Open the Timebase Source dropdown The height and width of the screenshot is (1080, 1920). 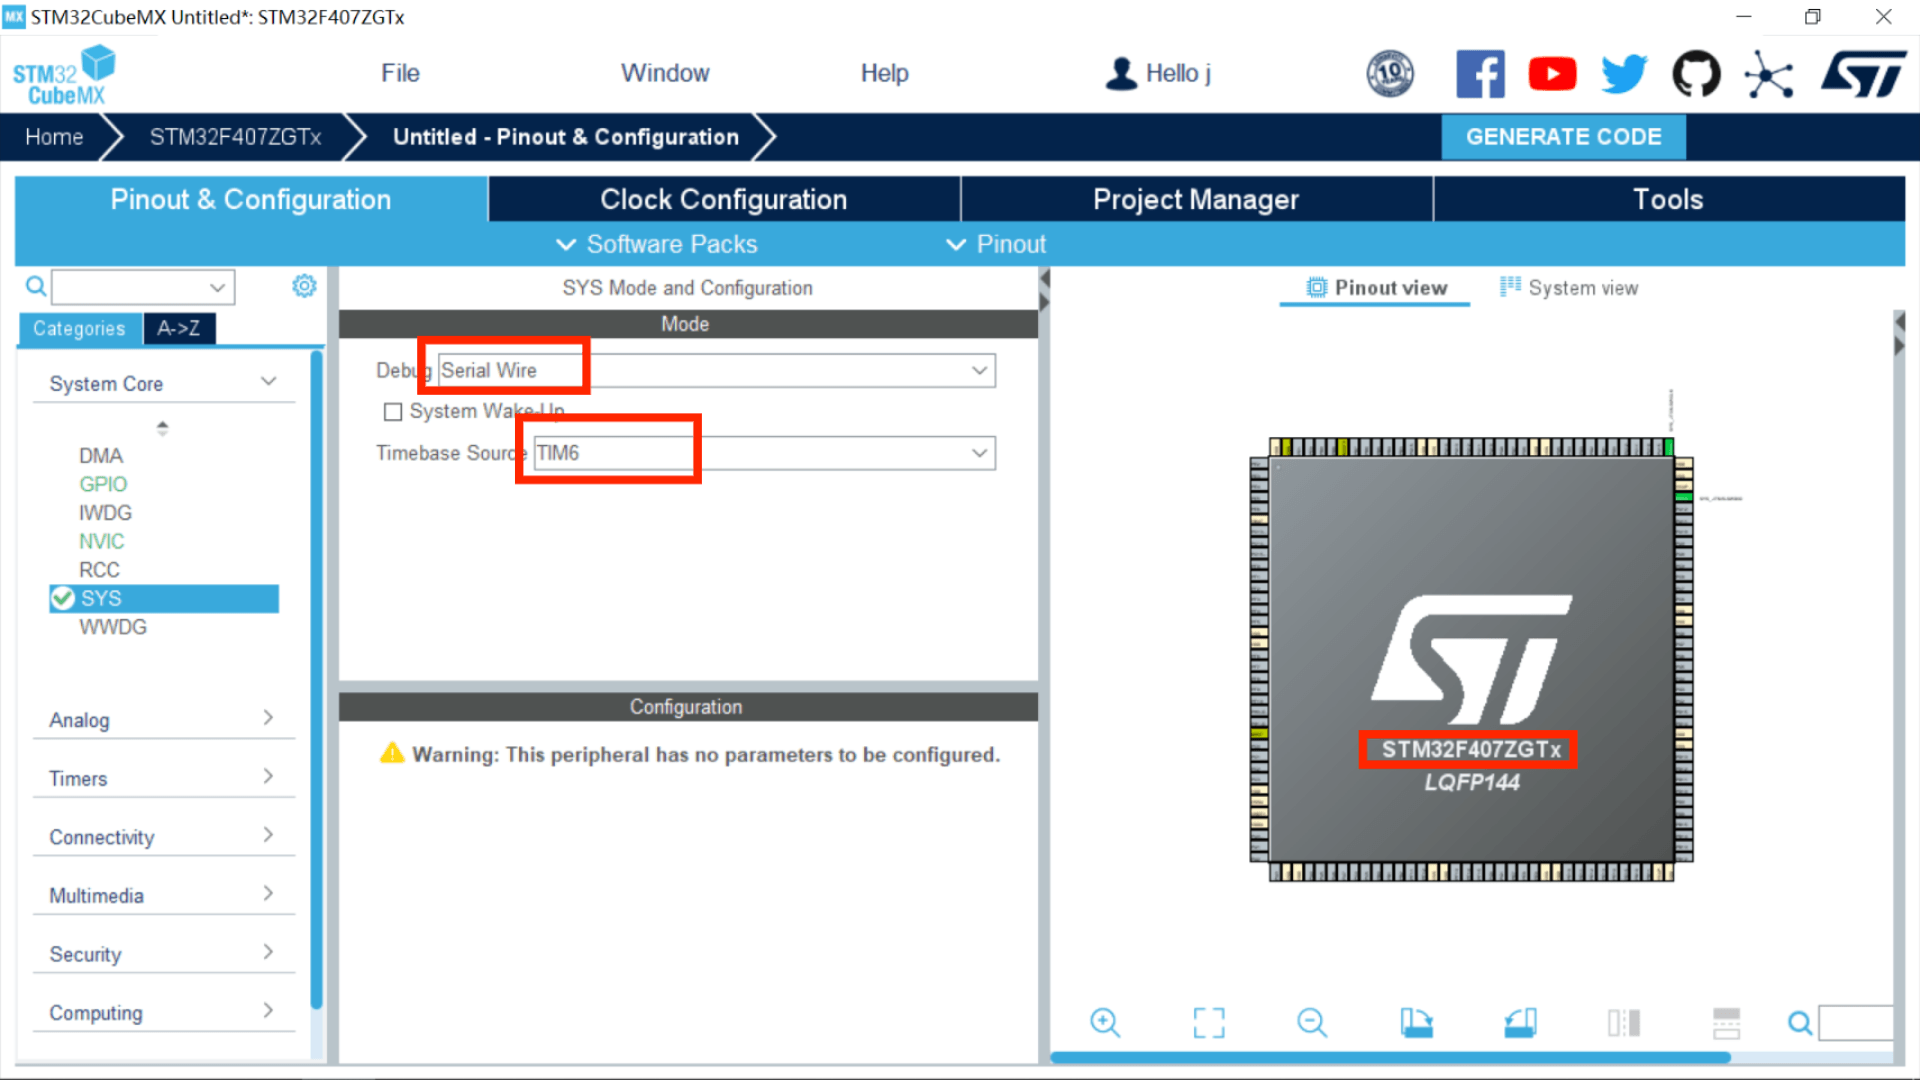coord(978,453)
